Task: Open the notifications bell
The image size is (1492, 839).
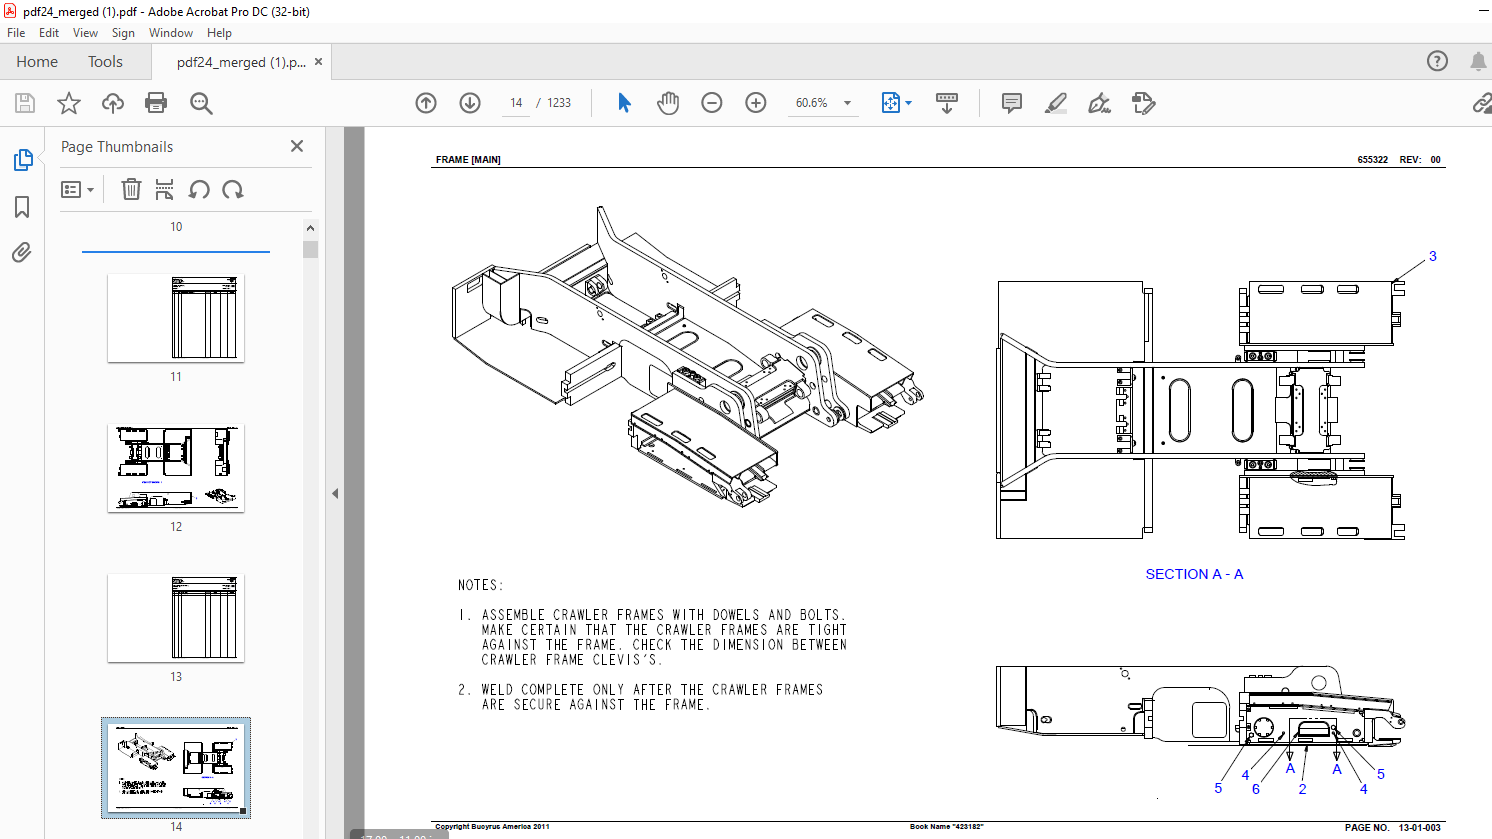Action: 1478,61
